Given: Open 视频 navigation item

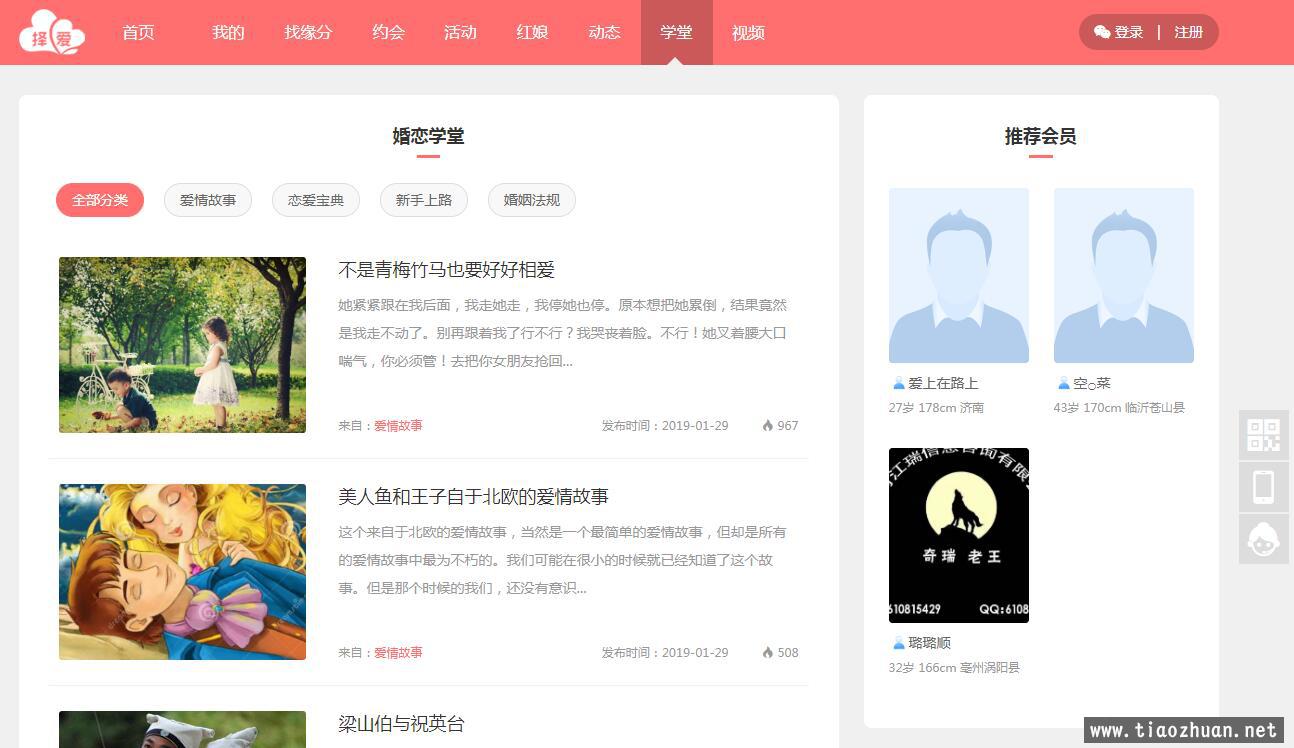Looking at the screenshot, I should (x=748, y=32).
